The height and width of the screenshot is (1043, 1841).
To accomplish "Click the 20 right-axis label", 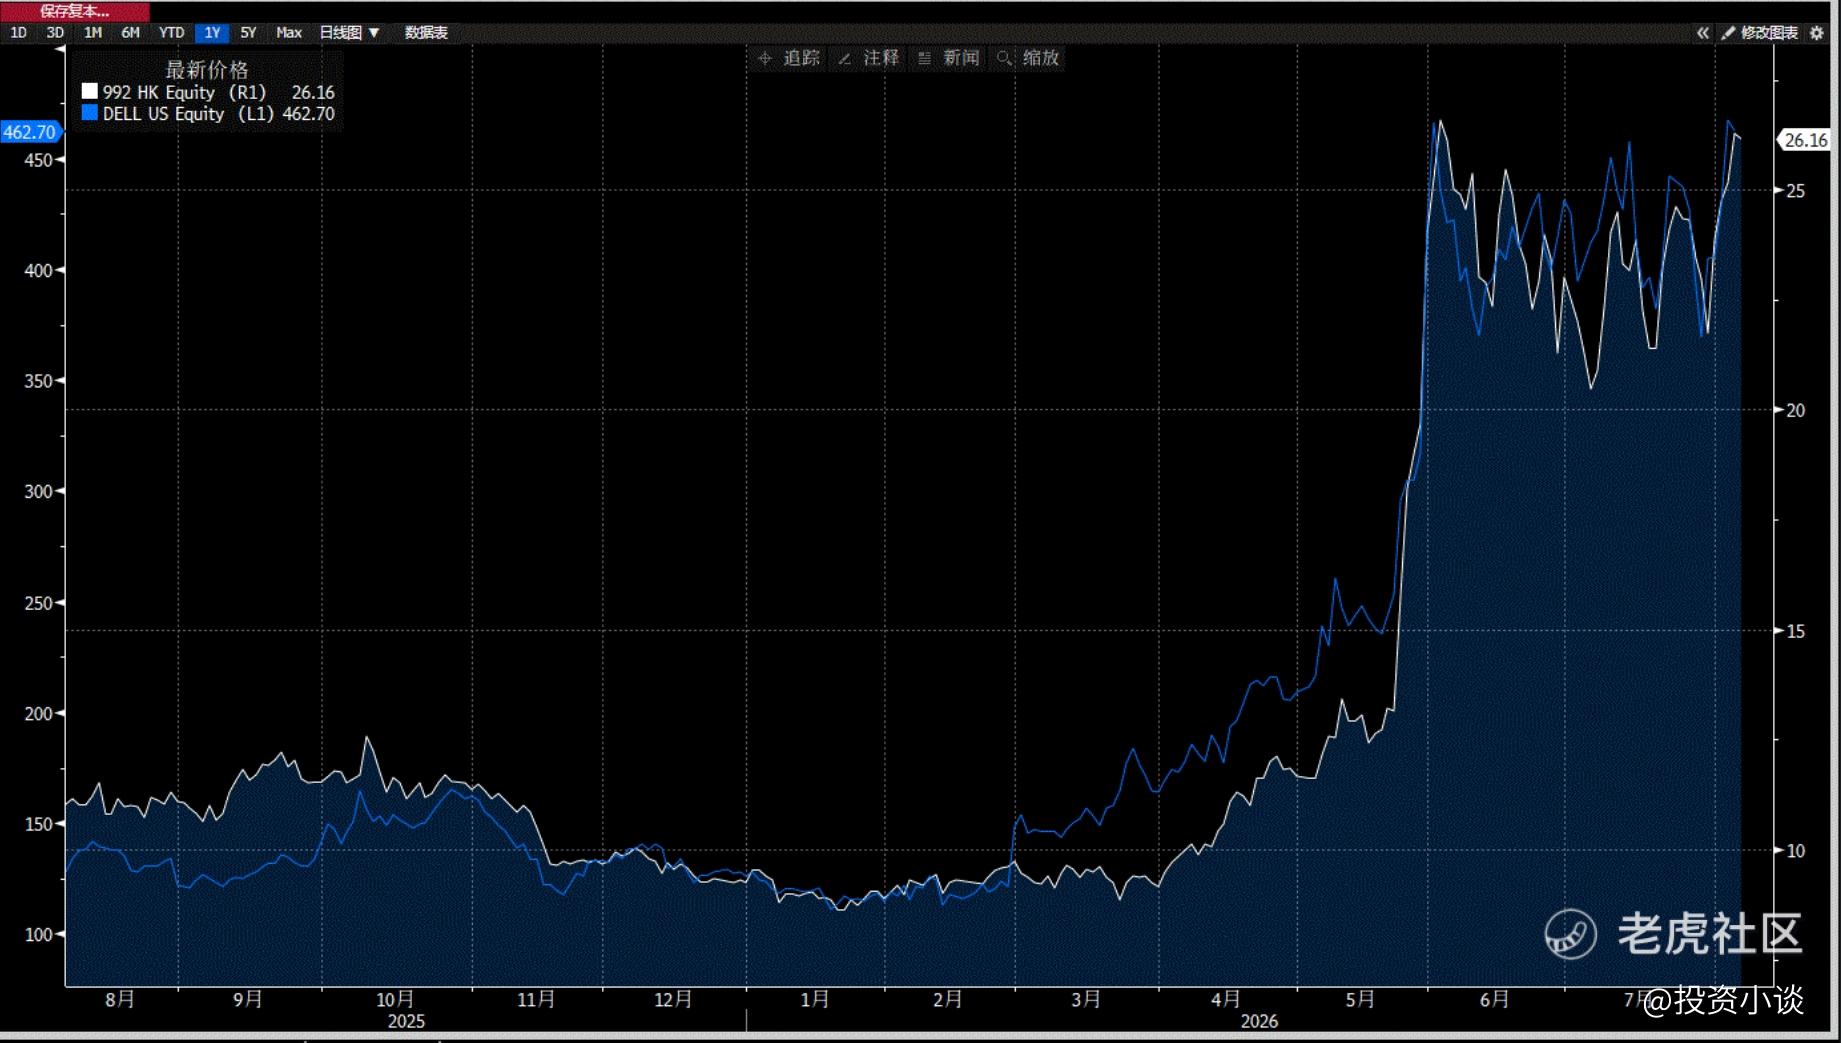I will click(x=1796, y=410).
